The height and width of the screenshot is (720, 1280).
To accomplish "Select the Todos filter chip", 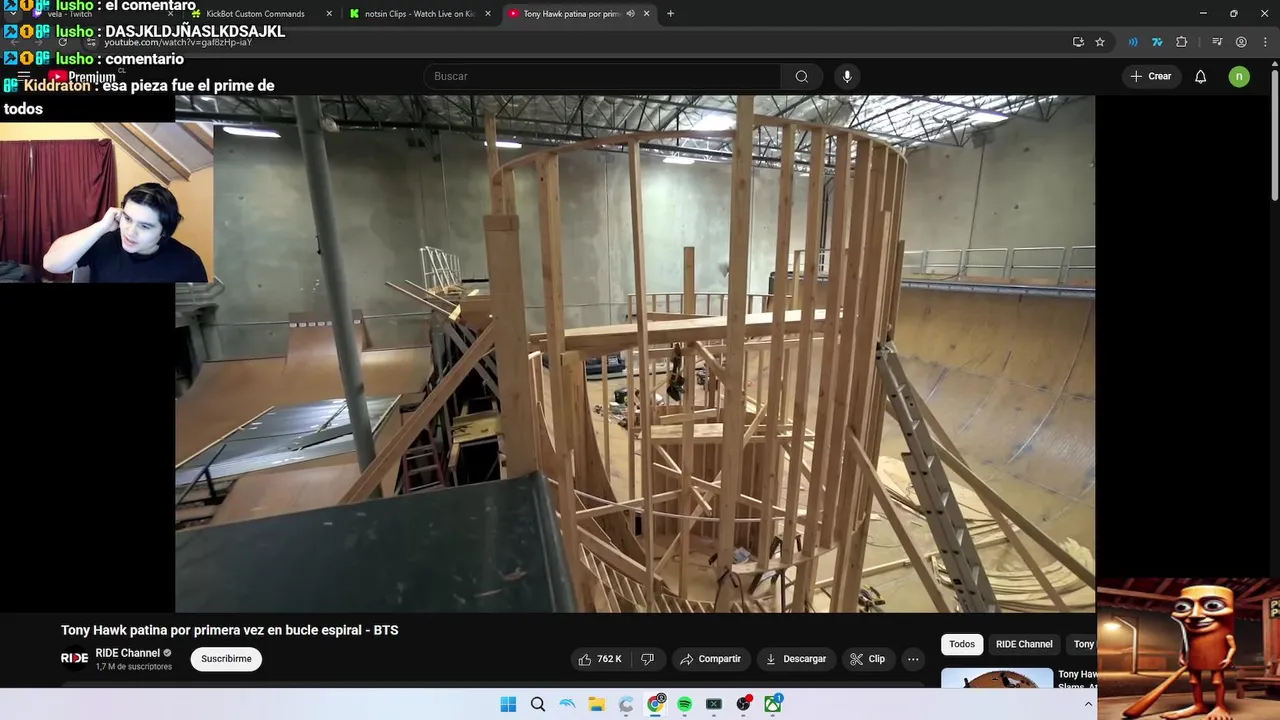I will pos(962,644).
